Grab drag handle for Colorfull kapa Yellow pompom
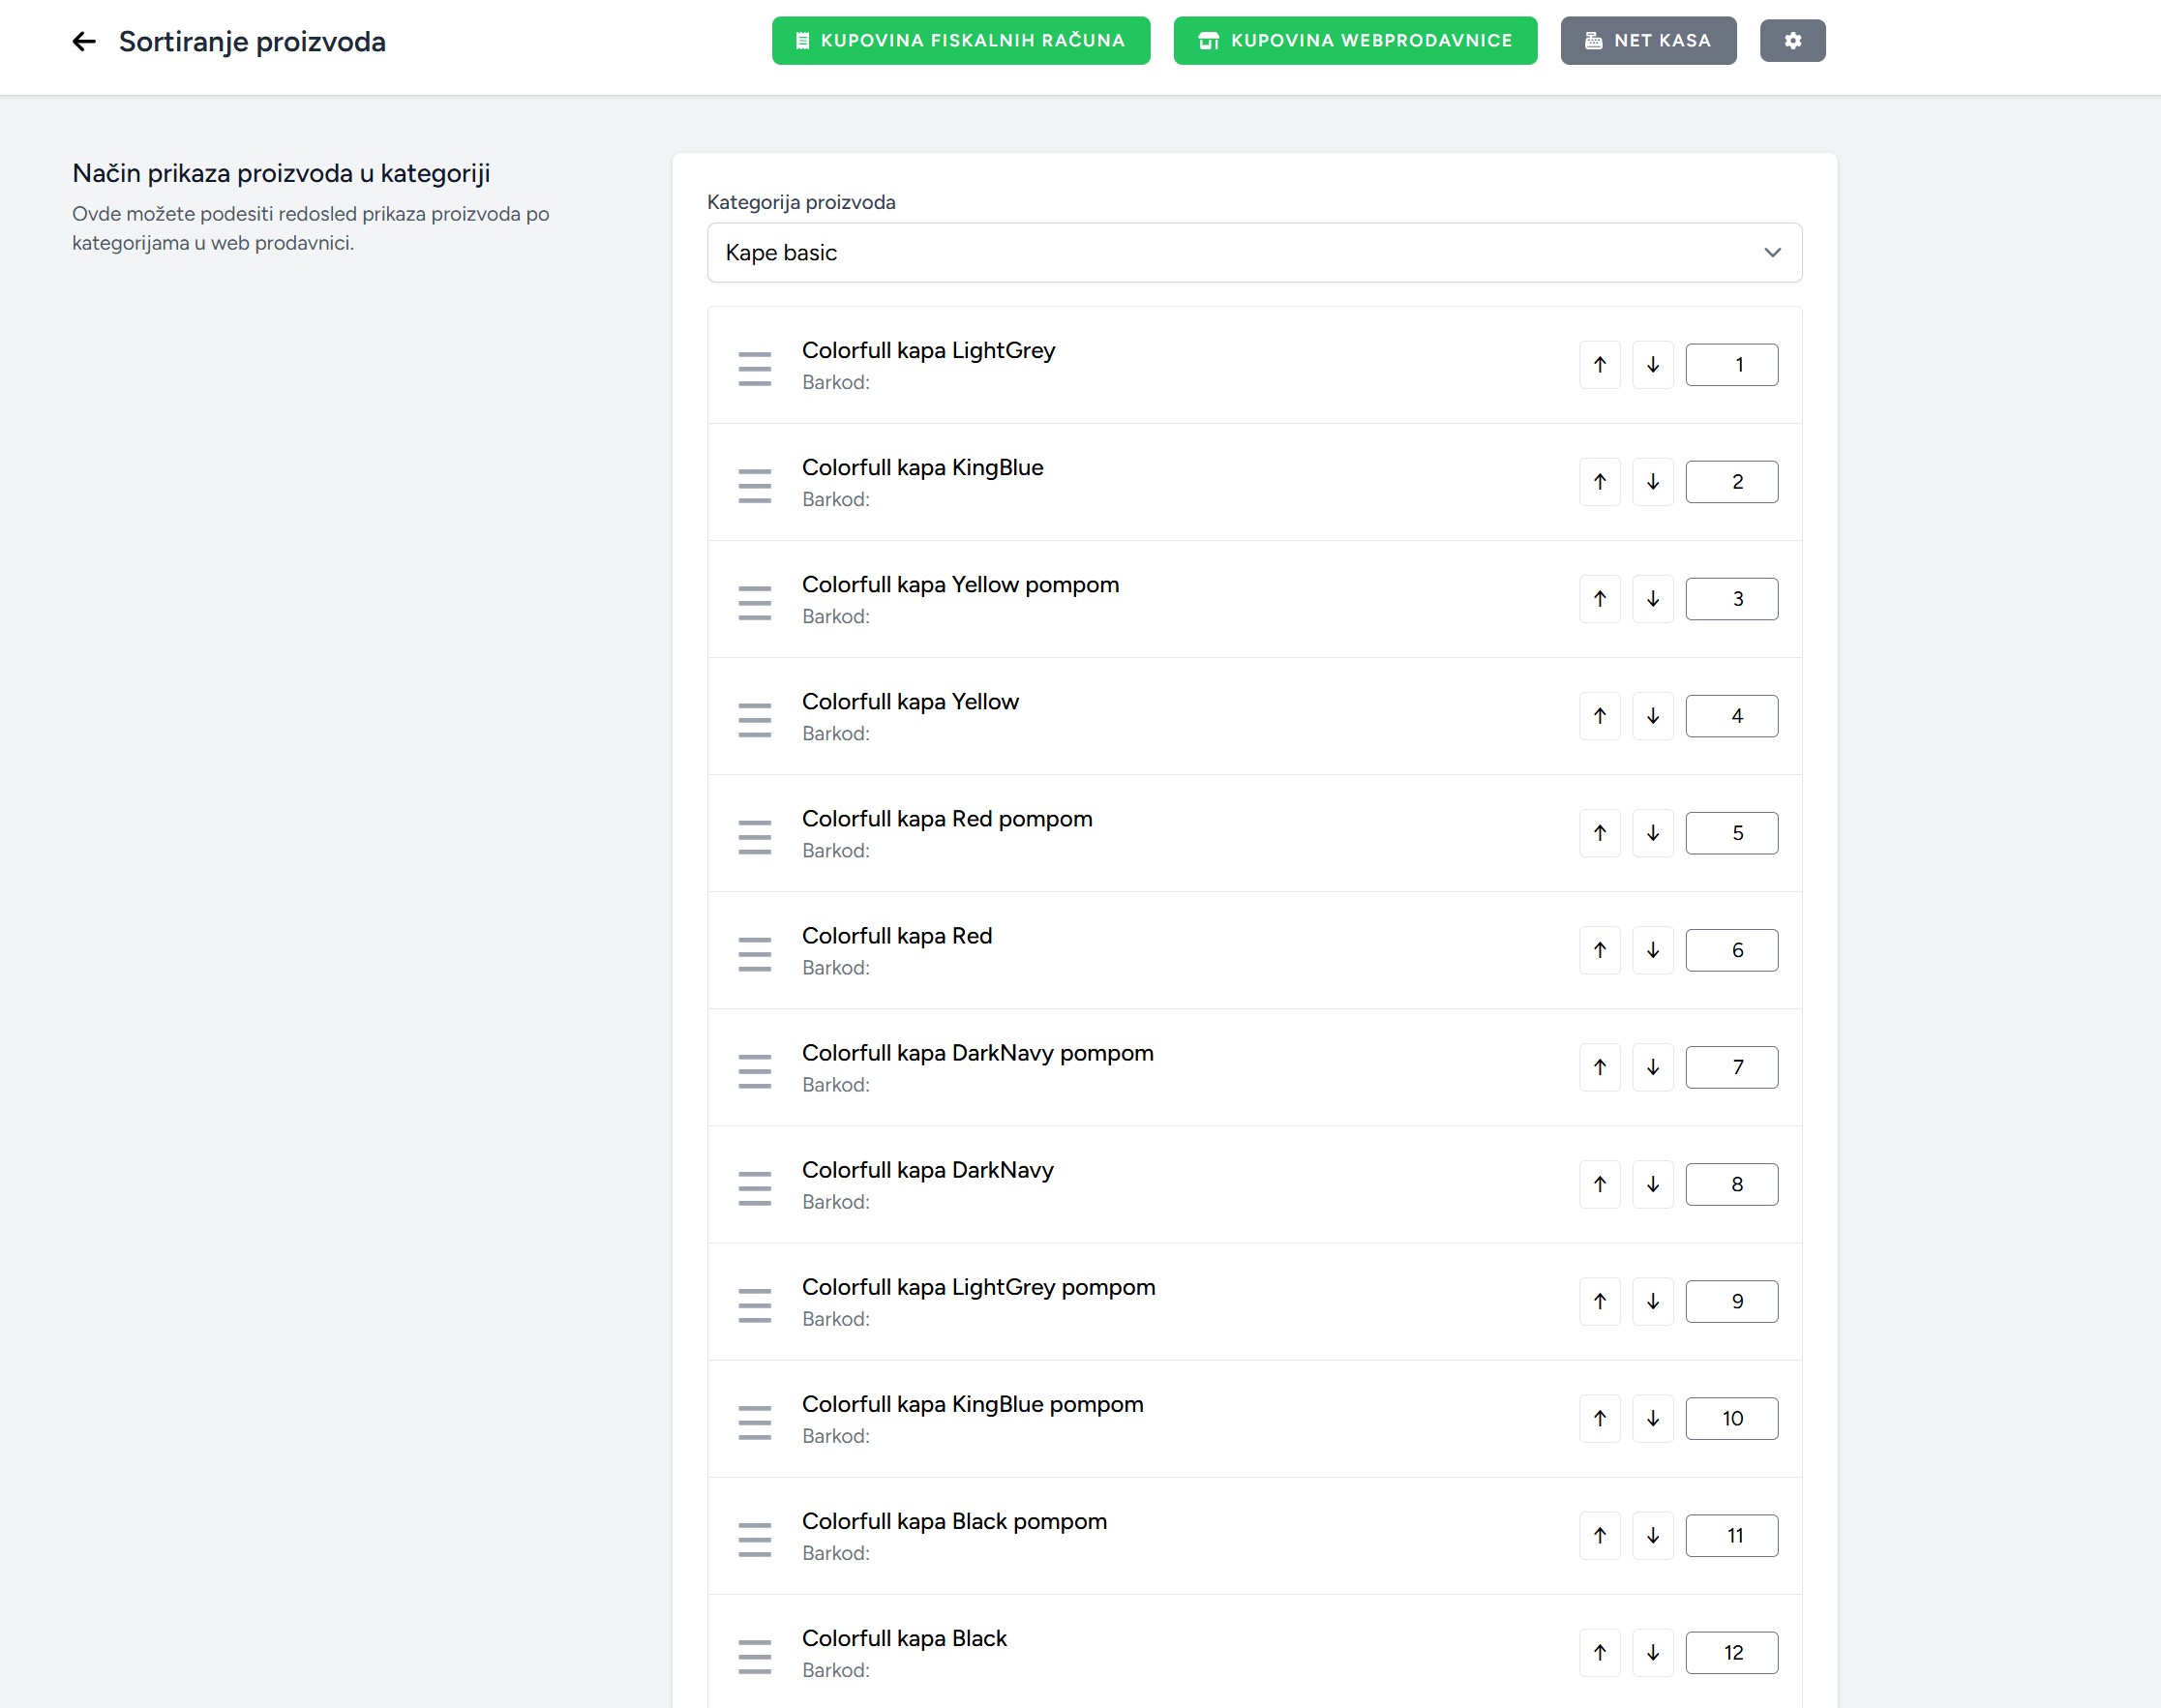2161x1708 pixels. (755, 603)
